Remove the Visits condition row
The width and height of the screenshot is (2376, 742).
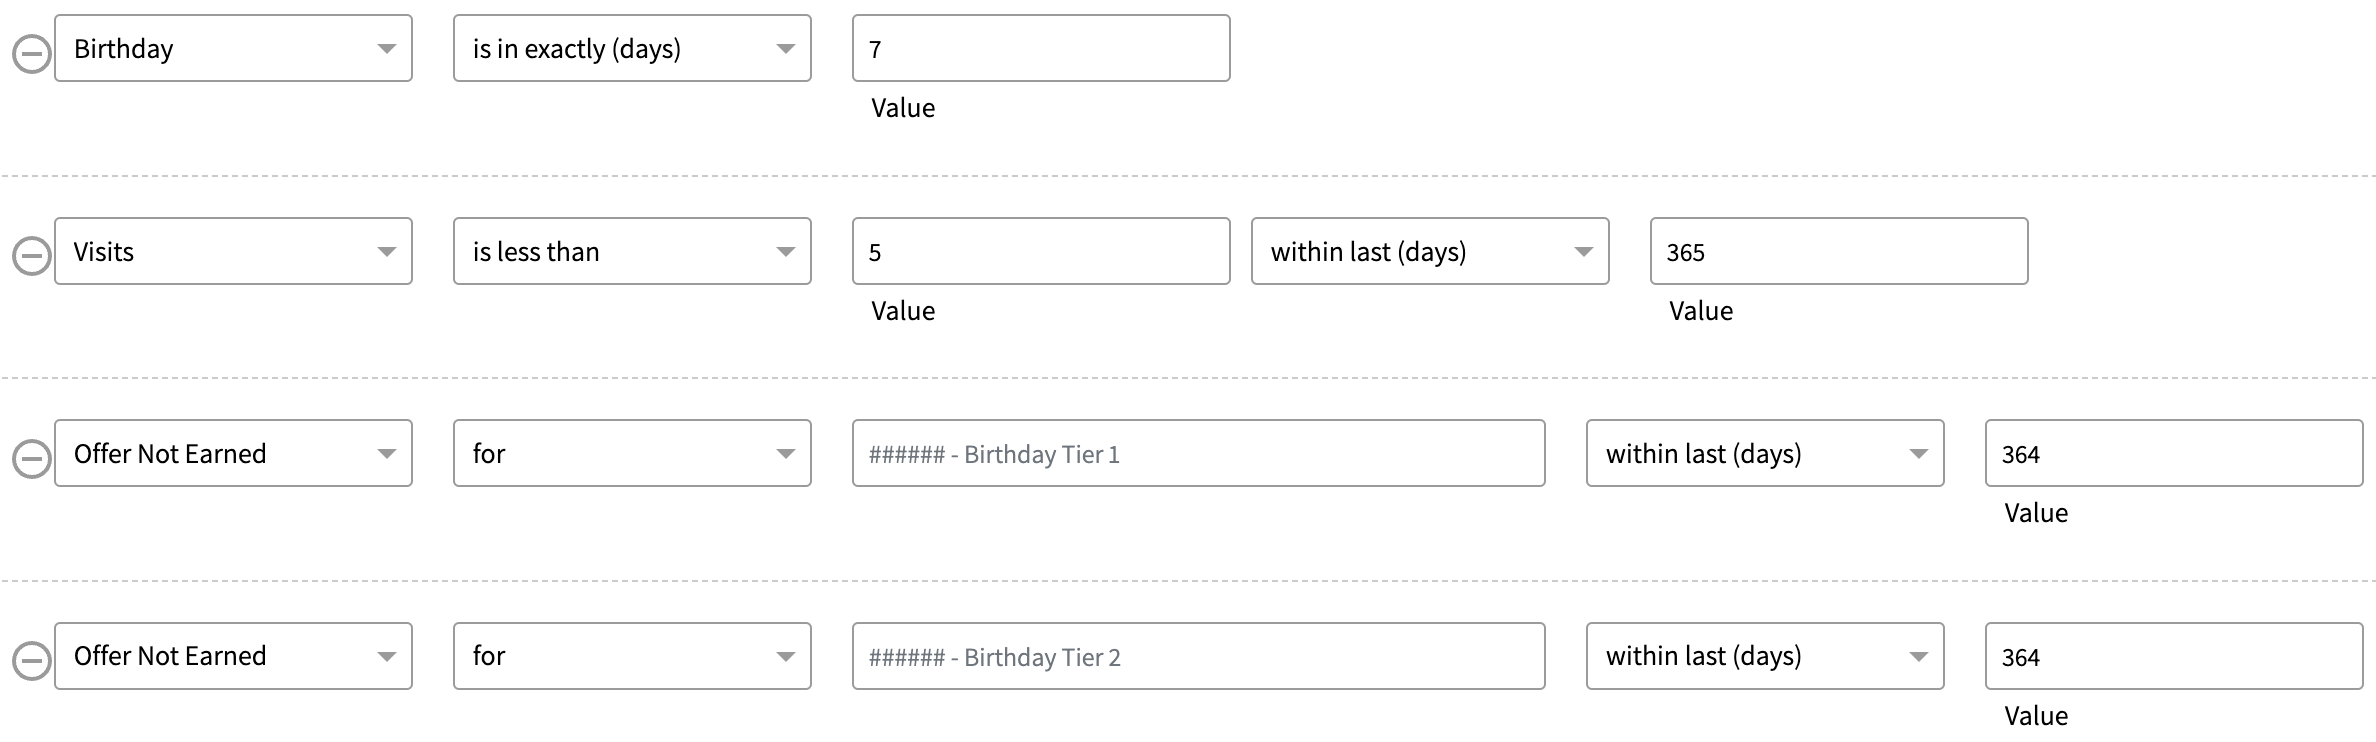(x=31, y=256)
